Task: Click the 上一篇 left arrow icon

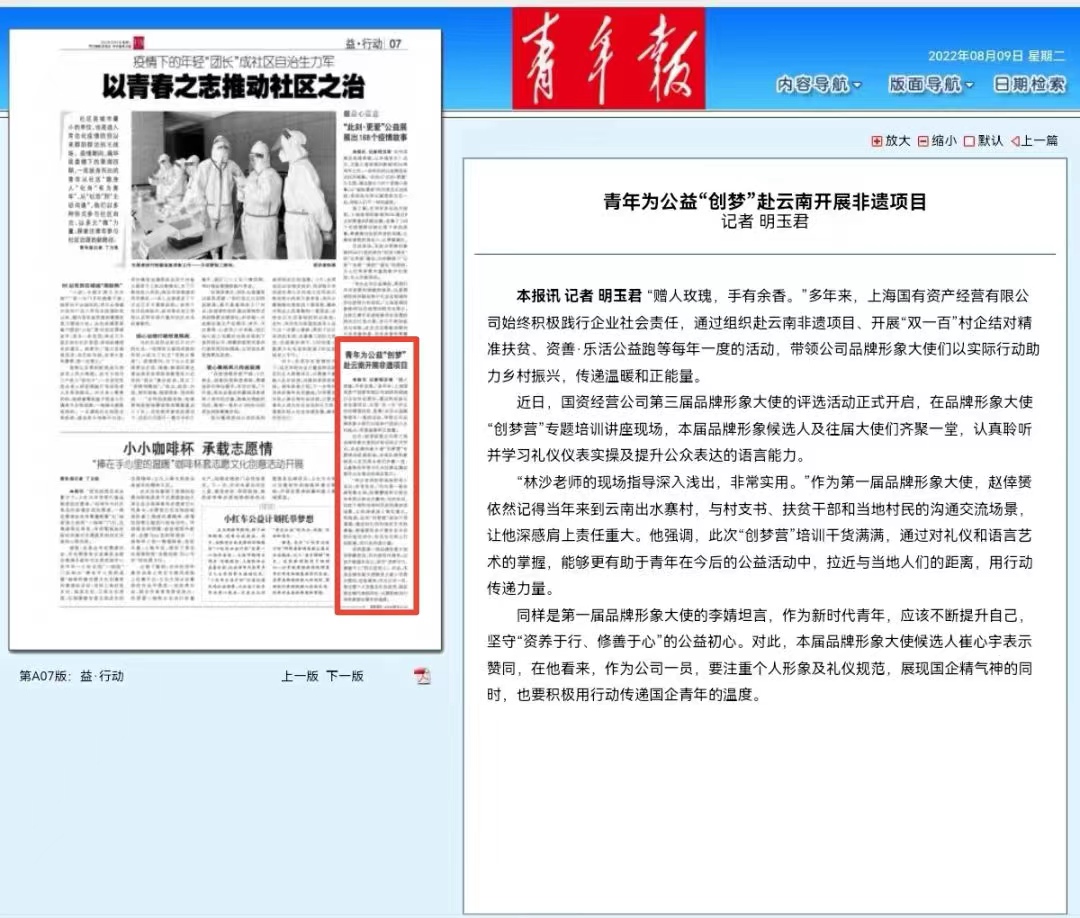Action: point(1015,141)
